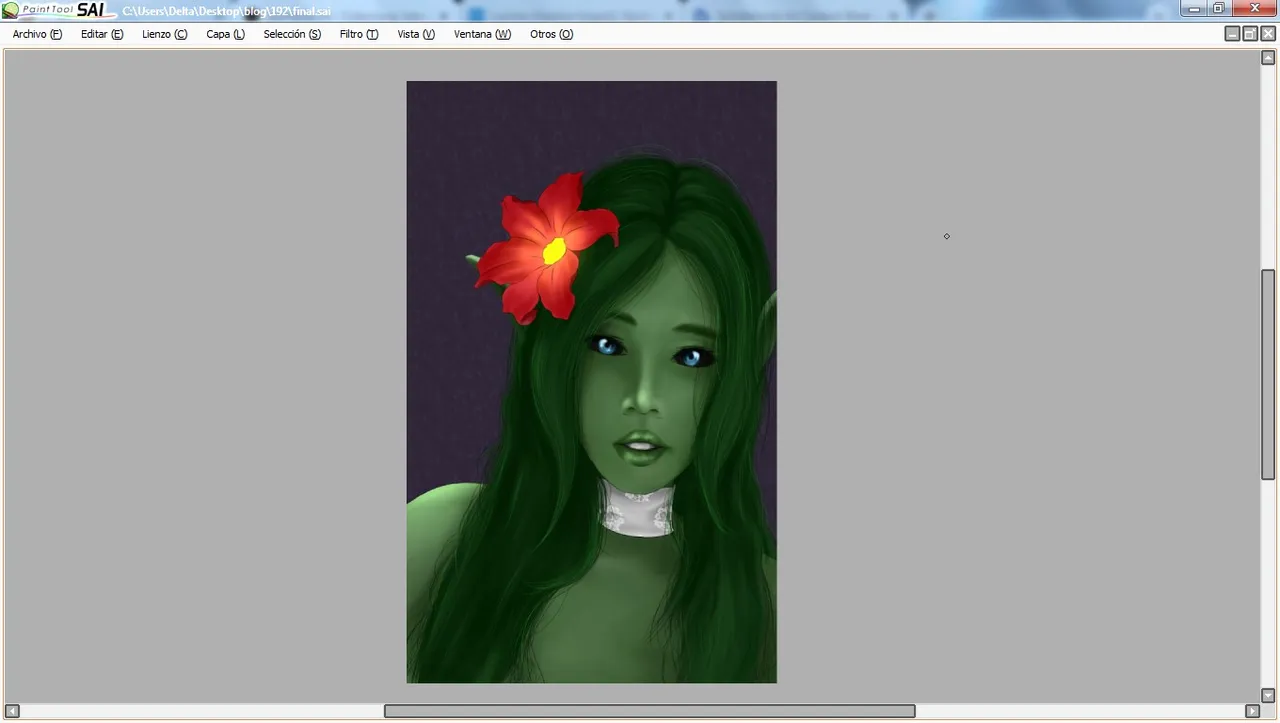Open the Archivo (F) menu
The image size is (1280, 723).
[x=37, y=34]
